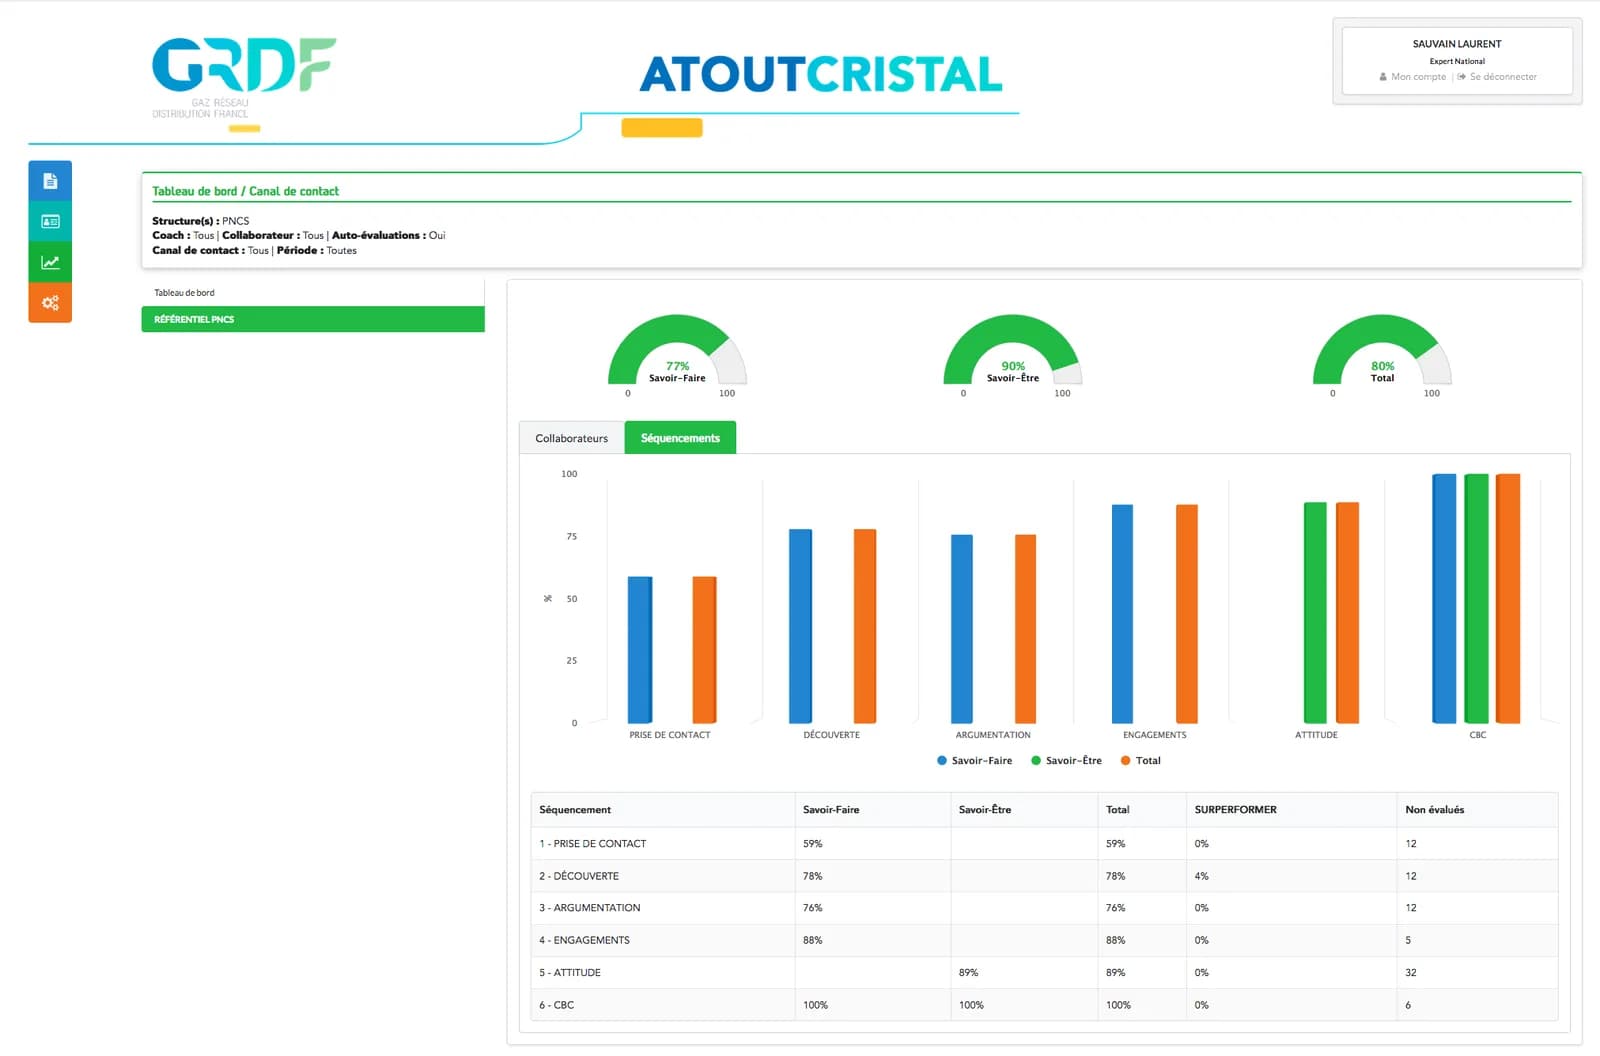
Task: Click blue Savoir-Faire bar for ENGAGEMENTS
Action: [x=1122, y=614]
